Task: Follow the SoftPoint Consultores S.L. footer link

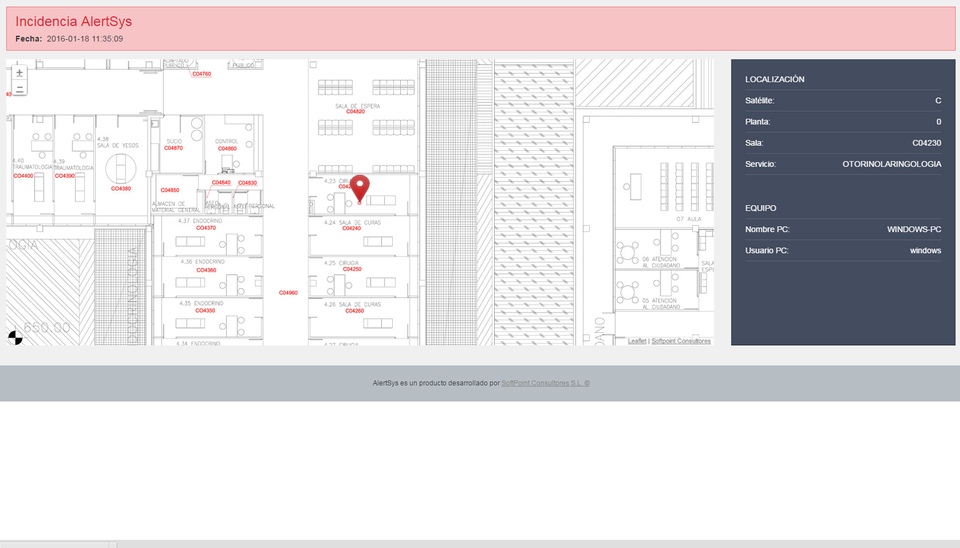Action: (545, 383)
